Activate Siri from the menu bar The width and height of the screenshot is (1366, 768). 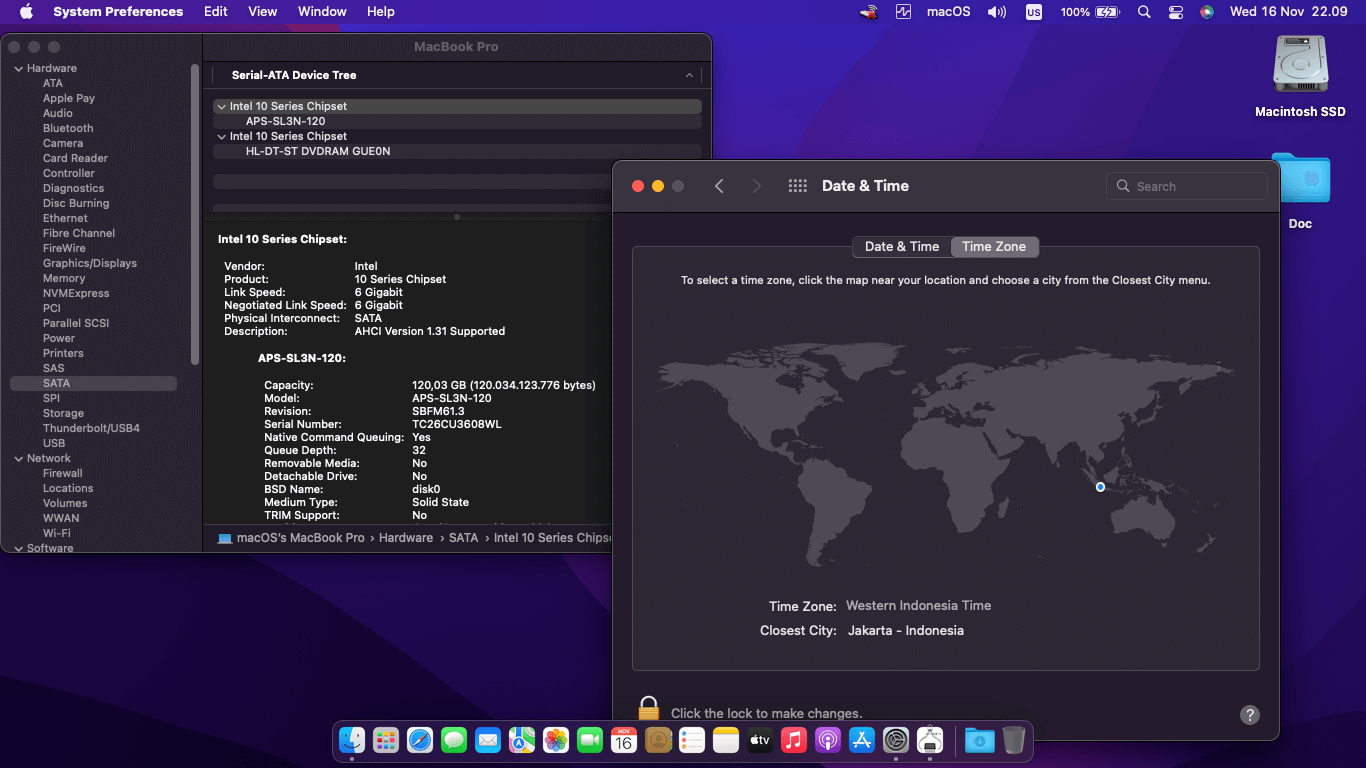click(1207, 12)
